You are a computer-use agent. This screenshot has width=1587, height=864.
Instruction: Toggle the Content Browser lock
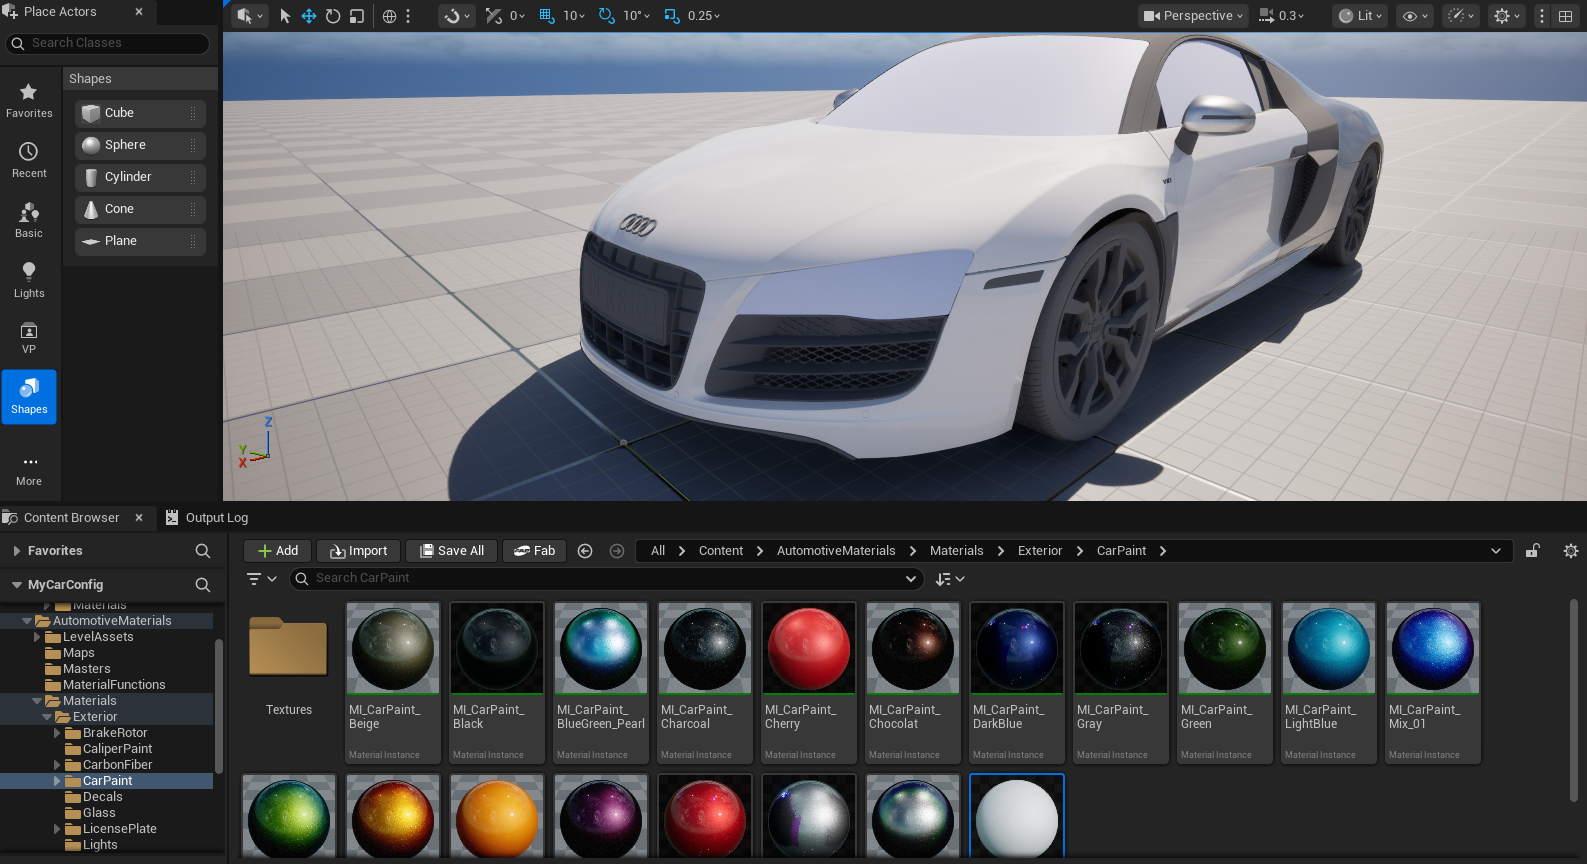click(x=1532, y=551)
